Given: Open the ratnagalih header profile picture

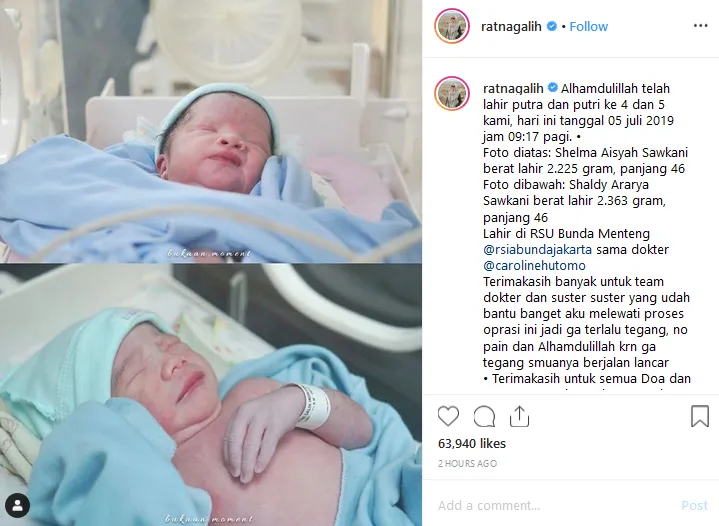Looking at the screenshot, I should [x=452, y=26].
